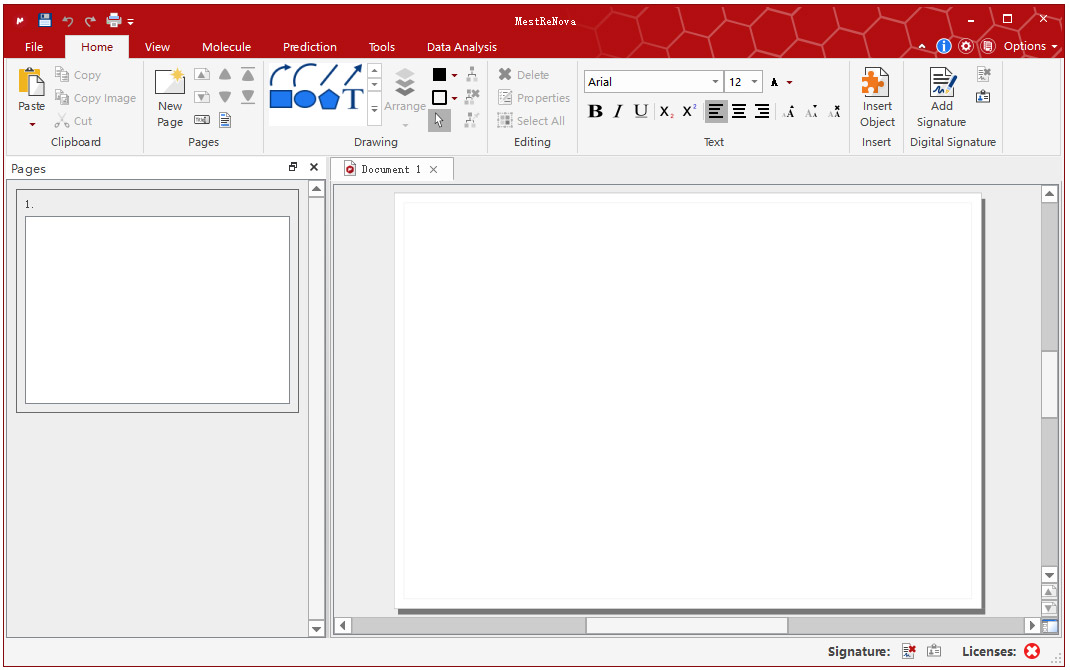Click the black fill color swatch
Viewport: 1070px width, 670px height.
[x=439, y=75]
